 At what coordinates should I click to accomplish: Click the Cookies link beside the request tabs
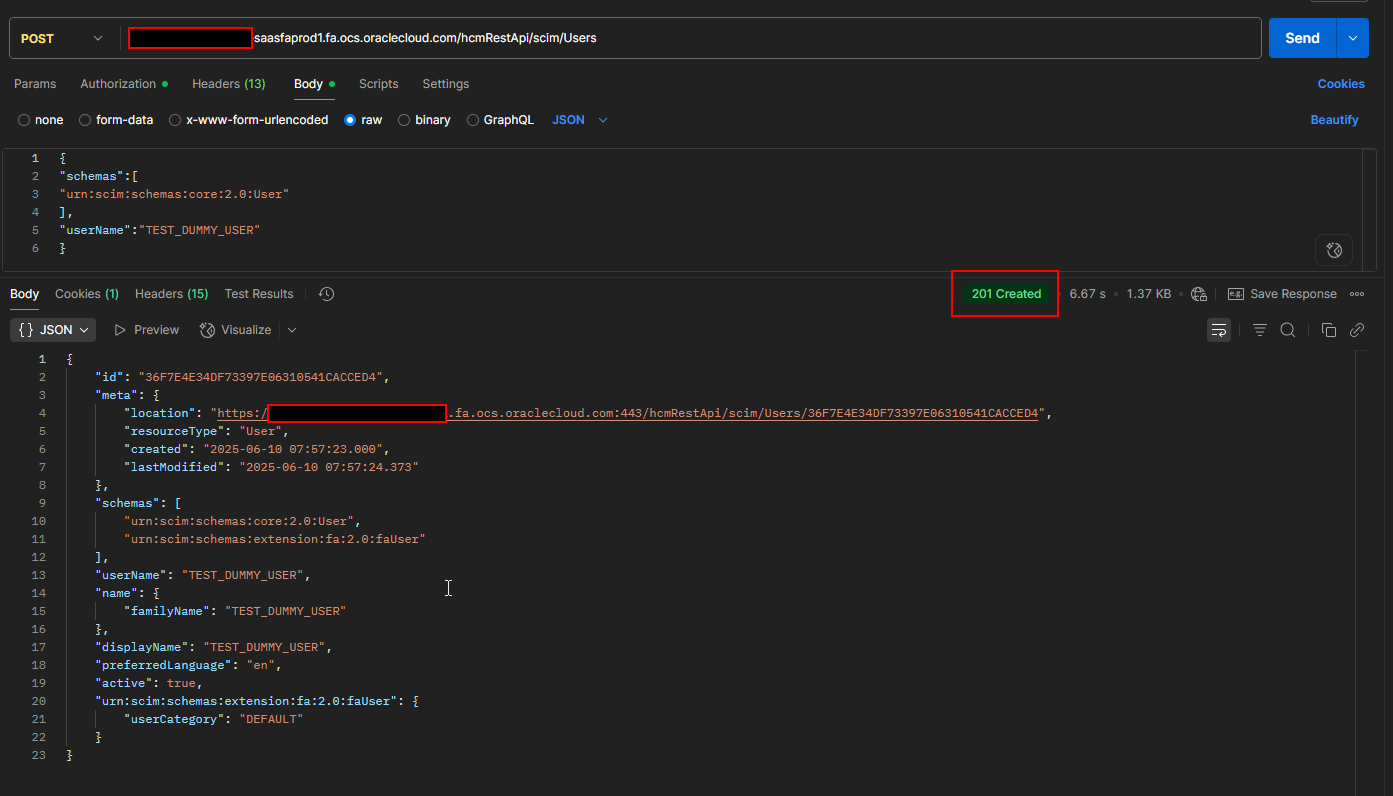click(1341, 84)
